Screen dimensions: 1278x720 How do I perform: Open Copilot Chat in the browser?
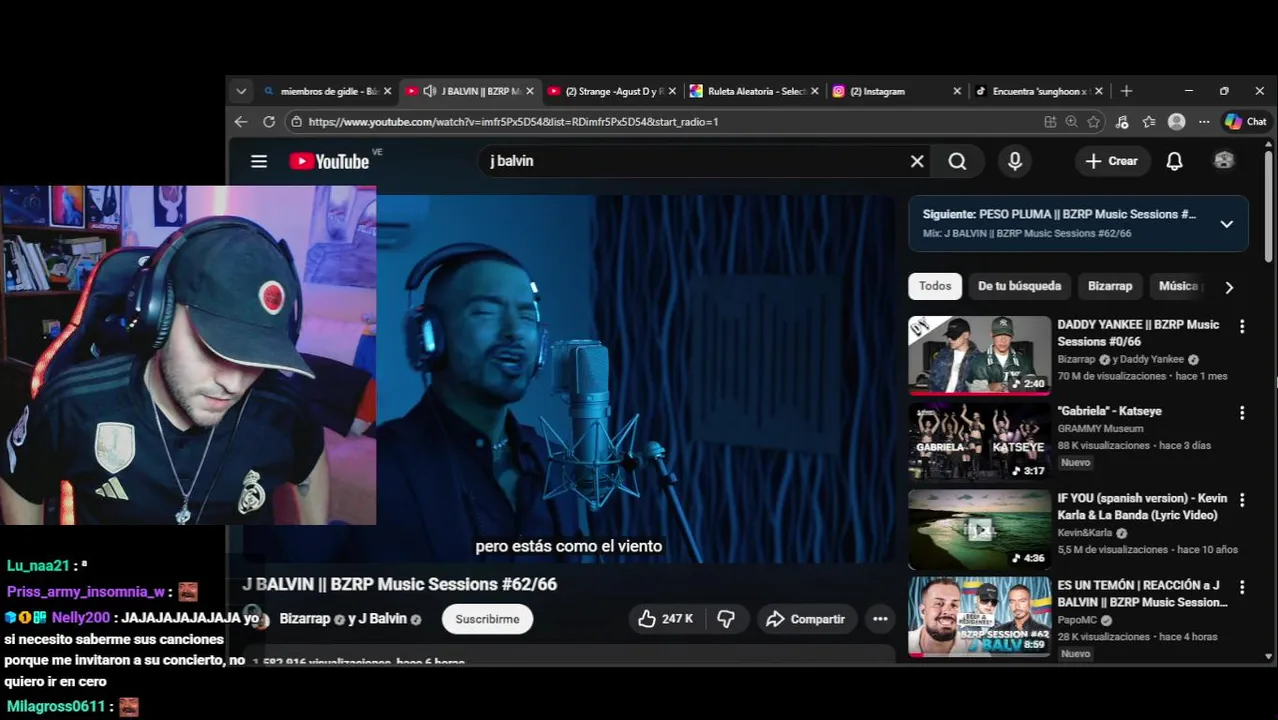(x=1245, y=122)
